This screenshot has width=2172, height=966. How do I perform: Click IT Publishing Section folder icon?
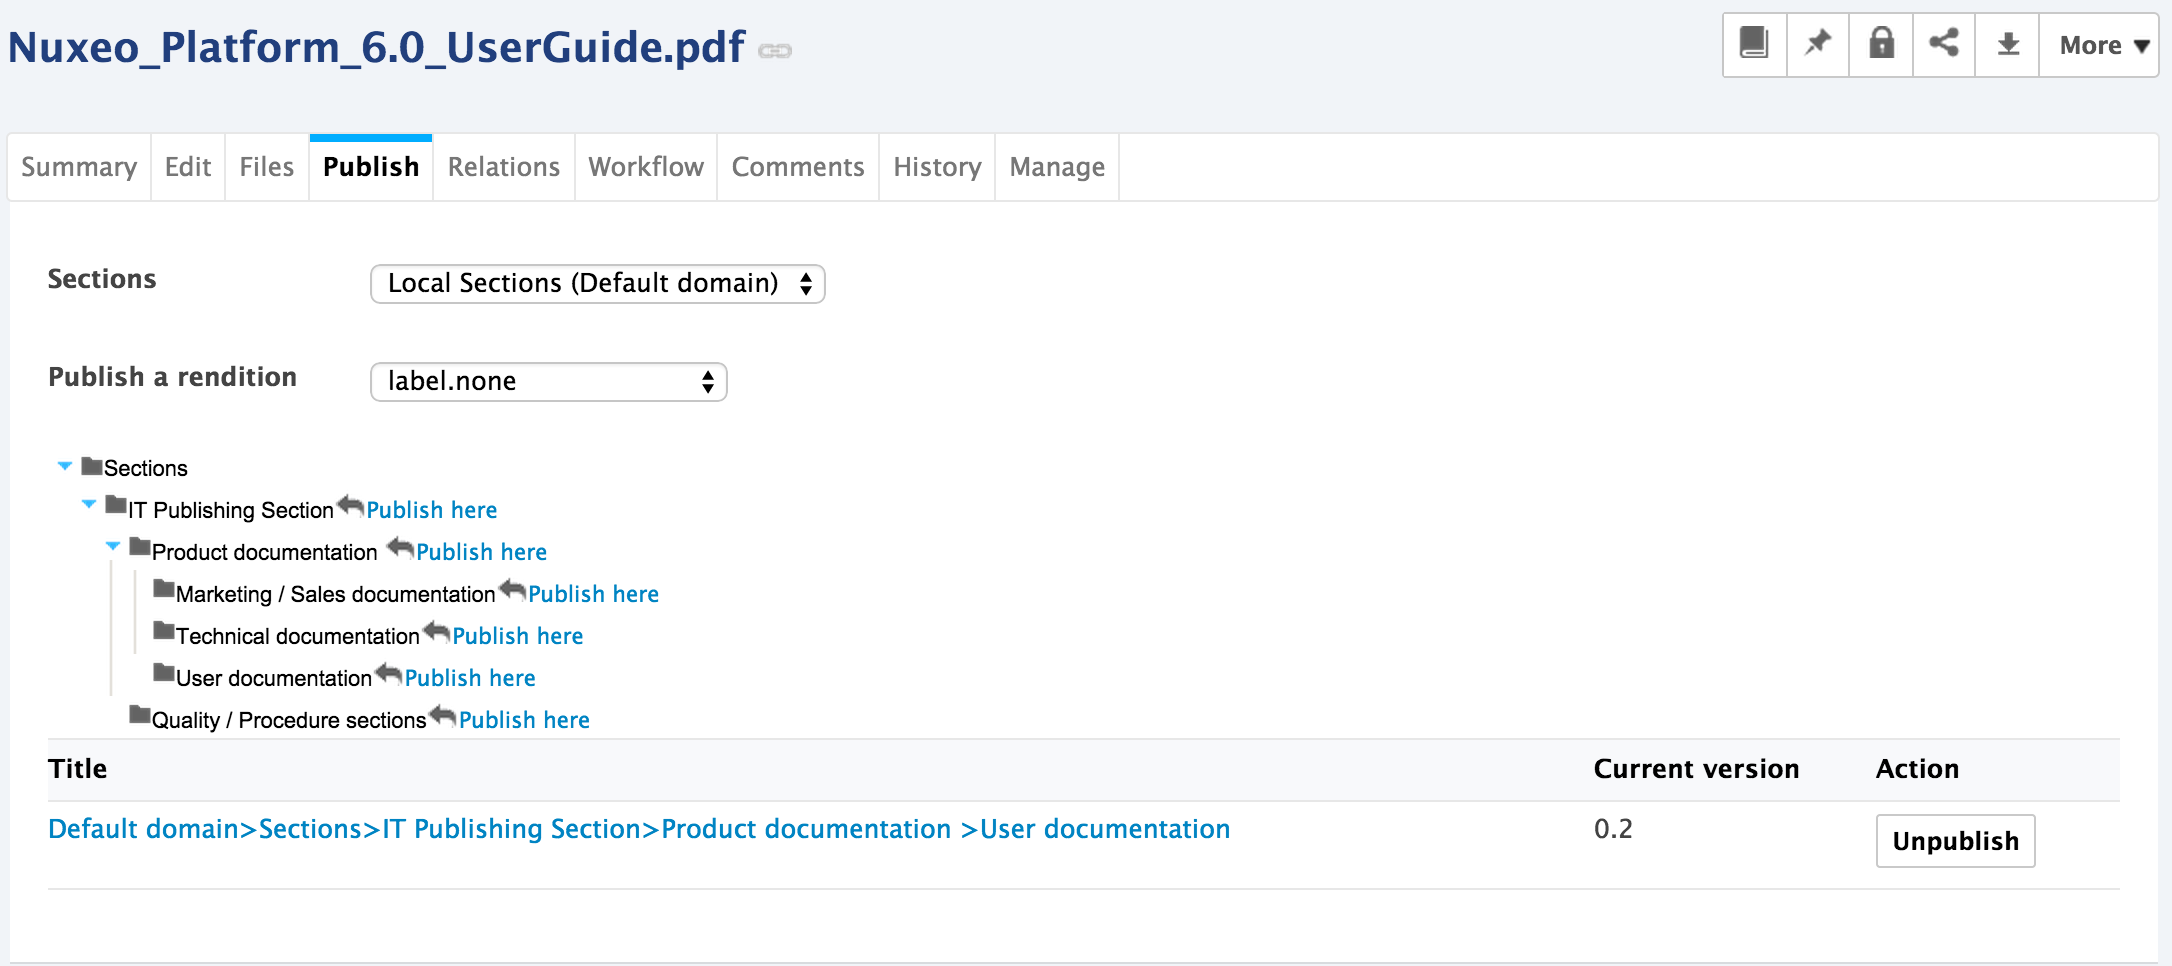(x=116, y=506)
